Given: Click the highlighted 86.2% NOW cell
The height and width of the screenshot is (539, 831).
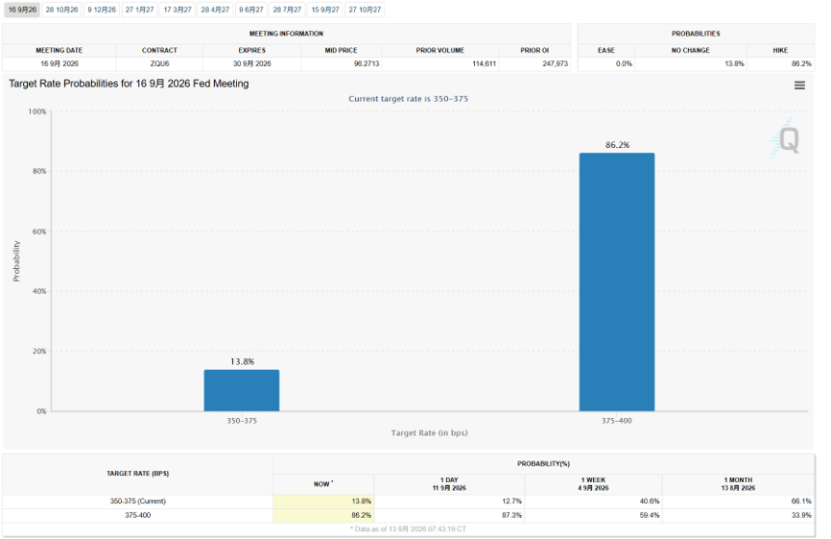Looking at the screenshot, I should click(323, 515).
